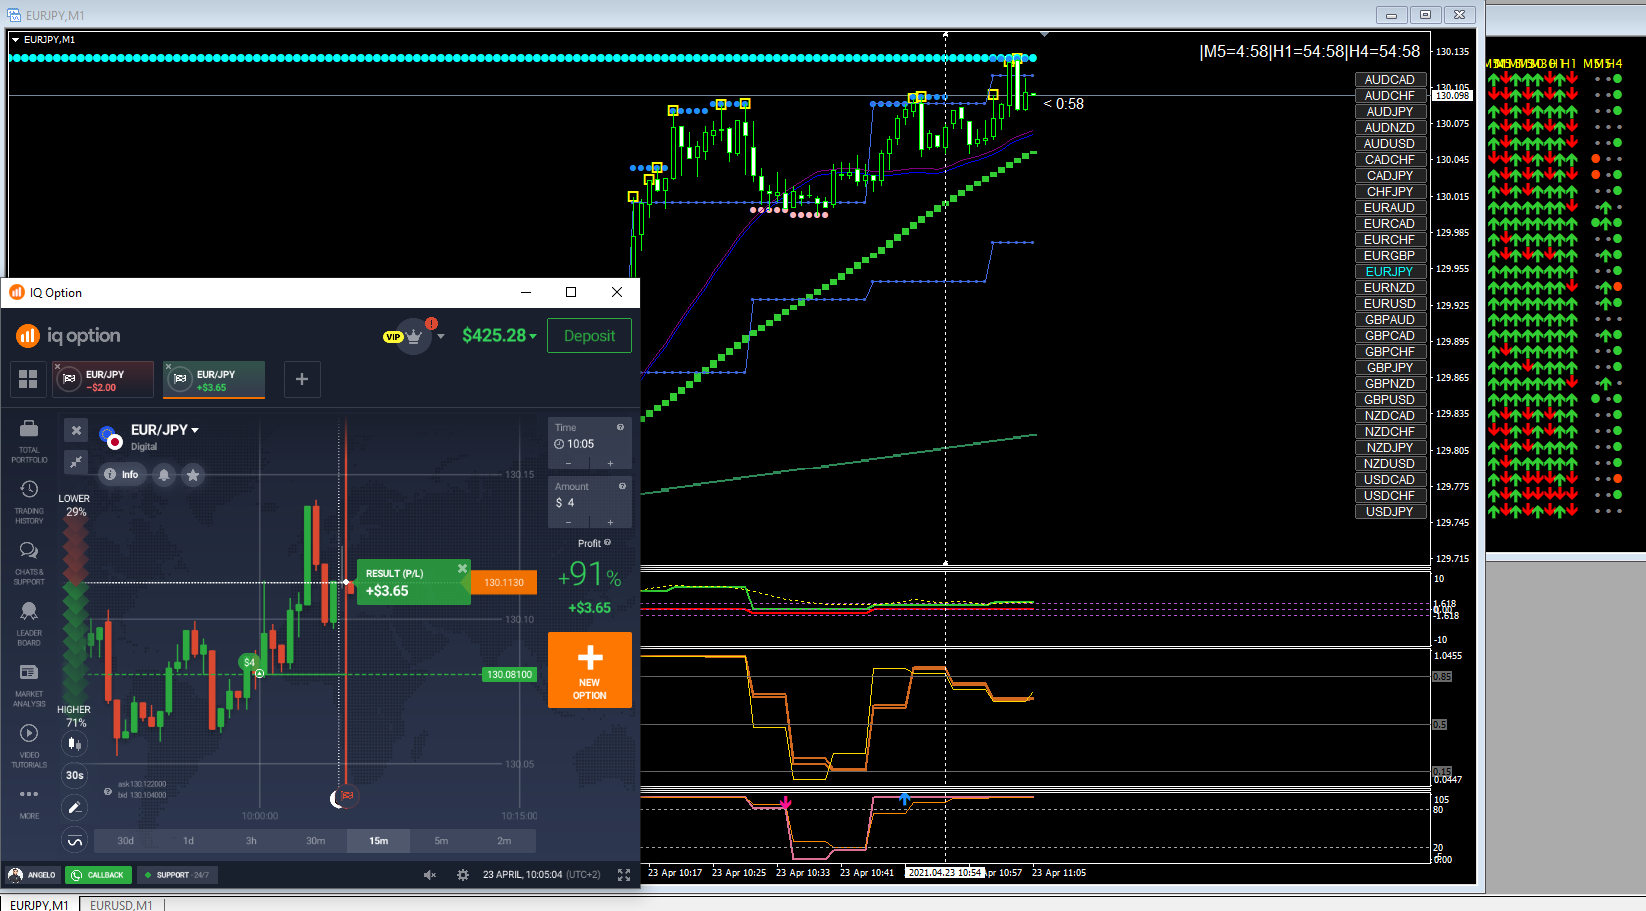
Task: Click the Deposit button
Action: click(x=590, y=336)
